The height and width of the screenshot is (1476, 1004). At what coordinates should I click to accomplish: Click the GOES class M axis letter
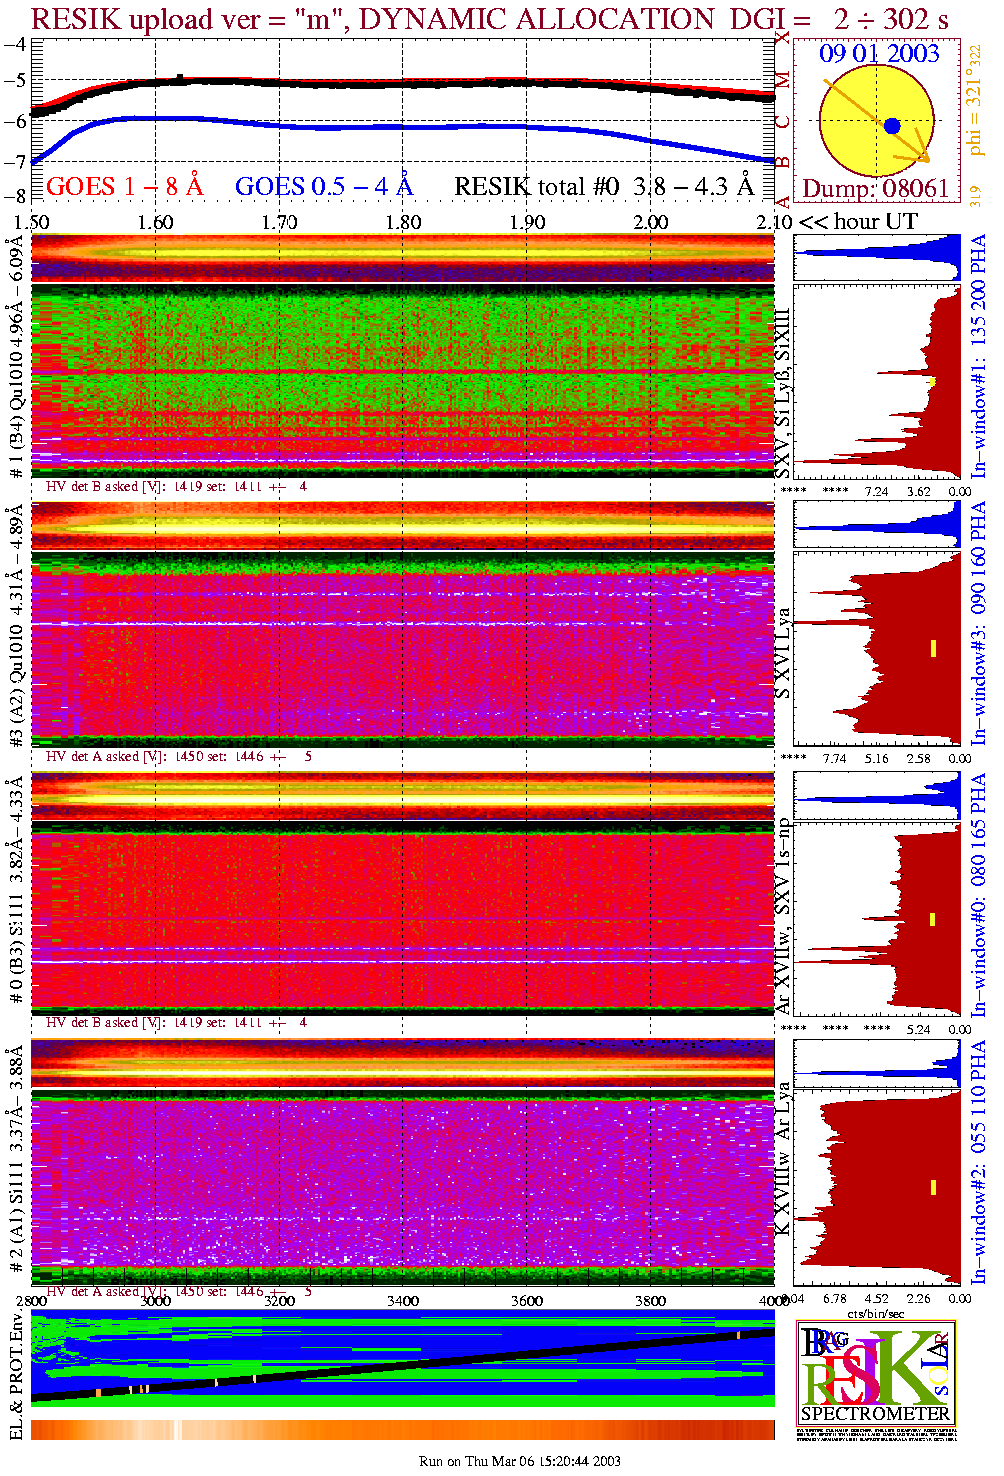(783, 80)
